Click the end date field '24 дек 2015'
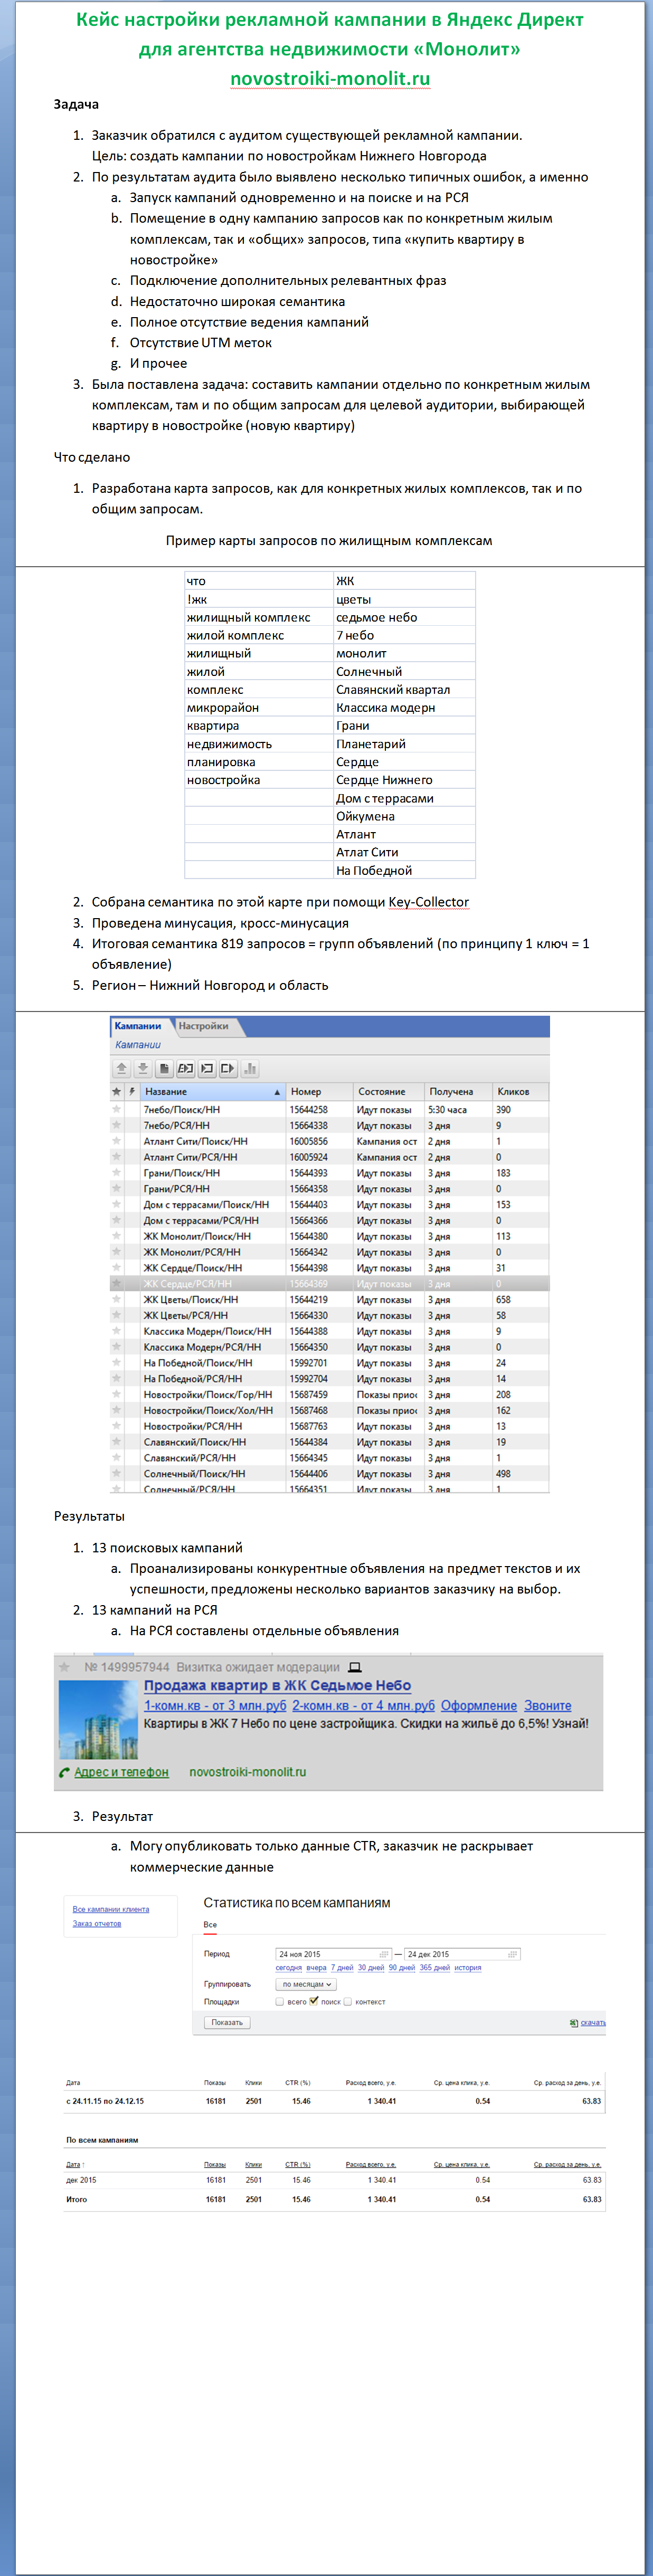This screenshot has width=653, height=2576. point(463,1954)
